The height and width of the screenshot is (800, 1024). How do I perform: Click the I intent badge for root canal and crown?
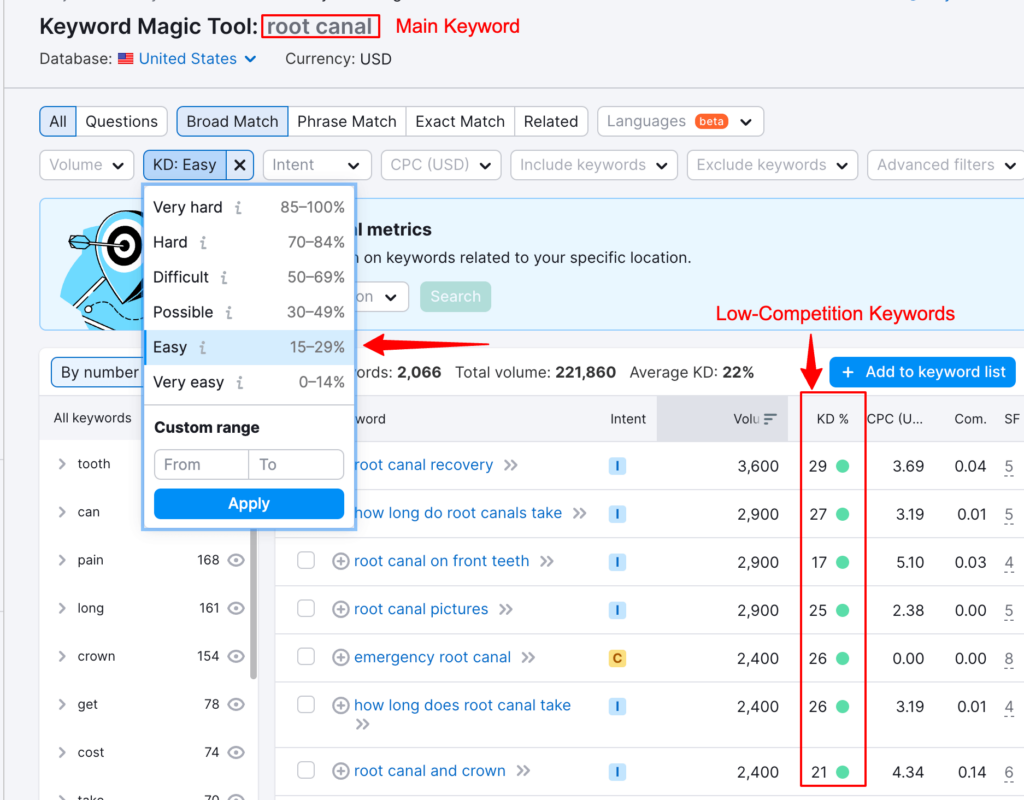617,772
